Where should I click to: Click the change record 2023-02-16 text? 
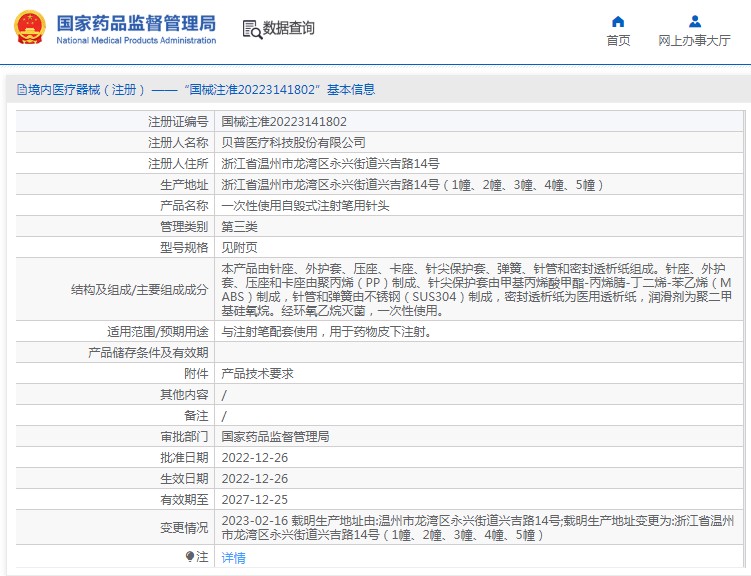click(478, 528)
